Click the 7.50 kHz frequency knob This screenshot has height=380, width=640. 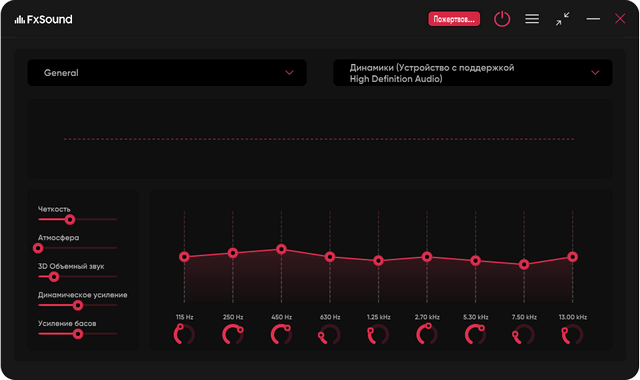[x=524, y=334]
